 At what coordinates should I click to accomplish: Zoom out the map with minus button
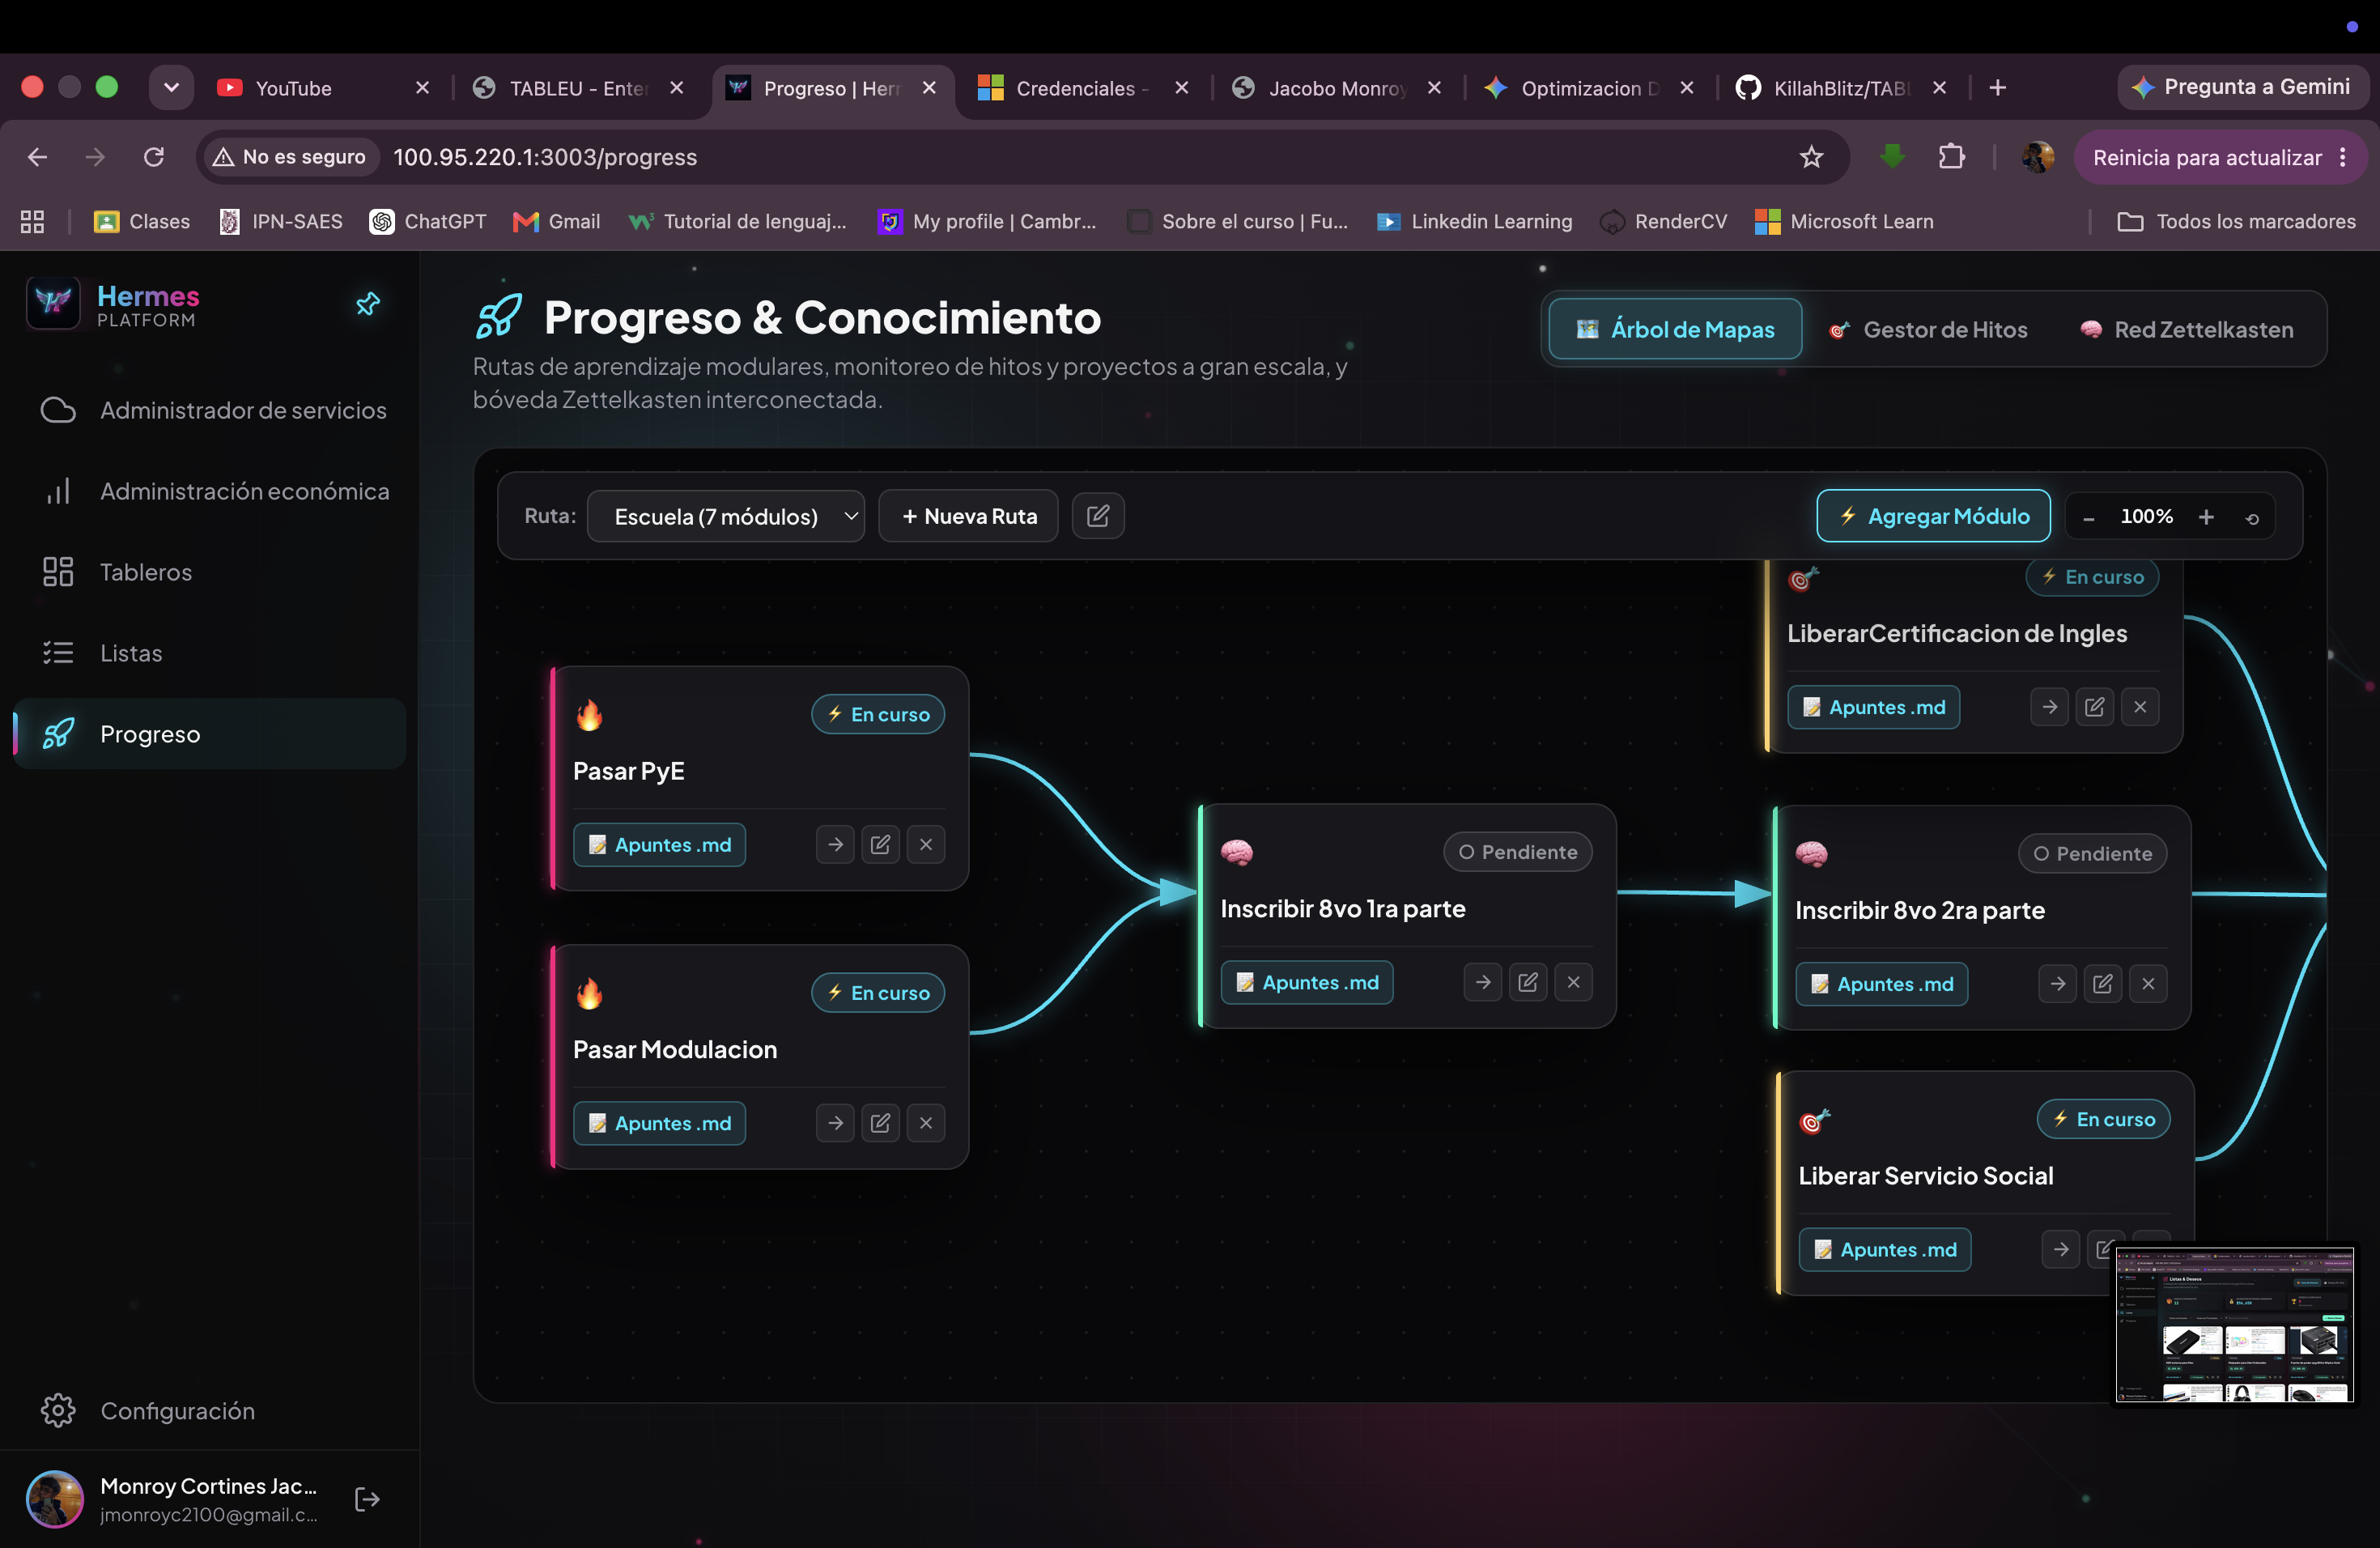pos(2088,517)
